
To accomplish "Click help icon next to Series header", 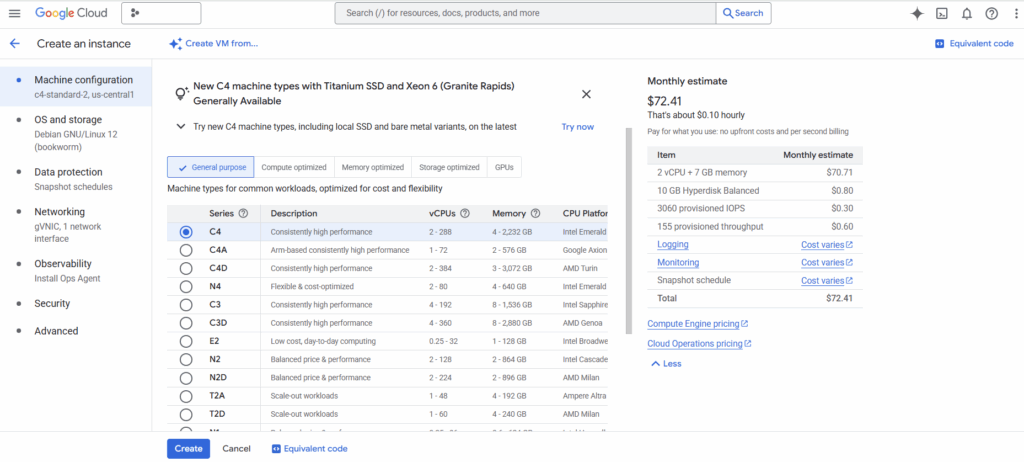I will click(243, 213).
